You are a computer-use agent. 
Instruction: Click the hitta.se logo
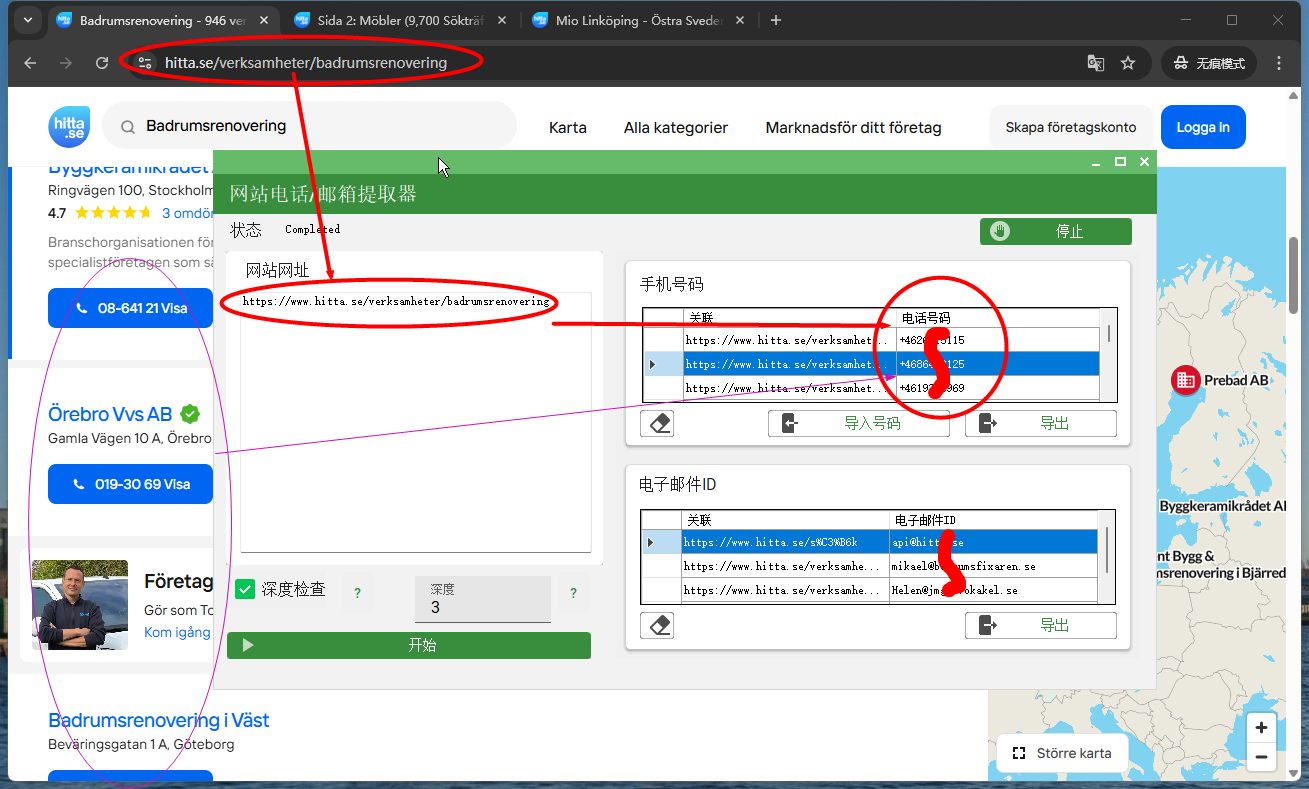point(69,127)
